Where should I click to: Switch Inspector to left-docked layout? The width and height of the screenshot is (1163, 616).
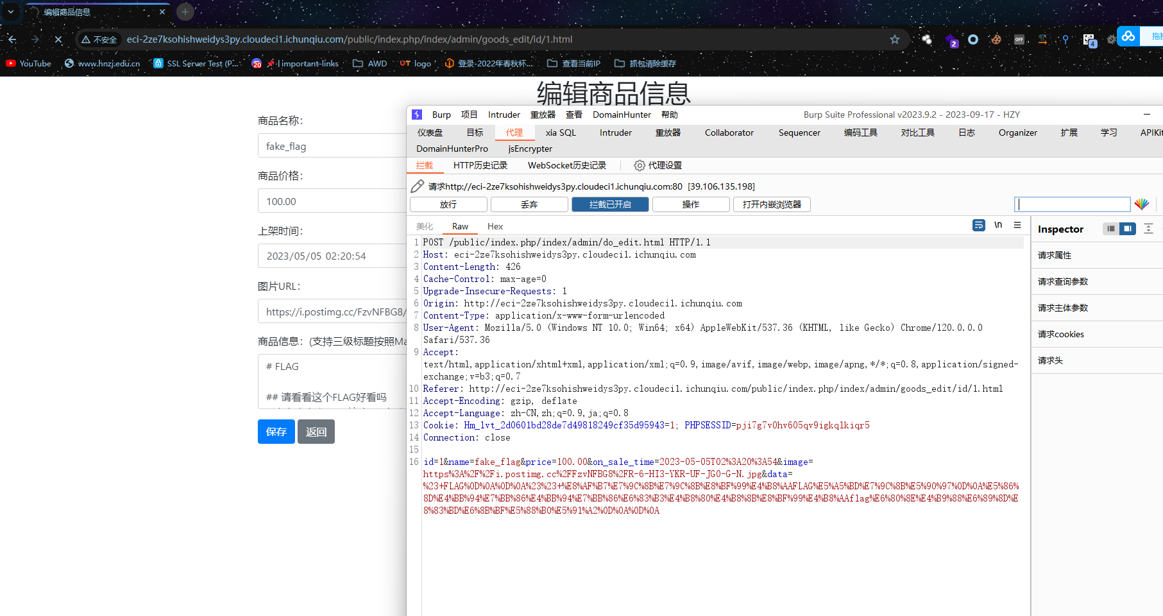coord(1110,229)
